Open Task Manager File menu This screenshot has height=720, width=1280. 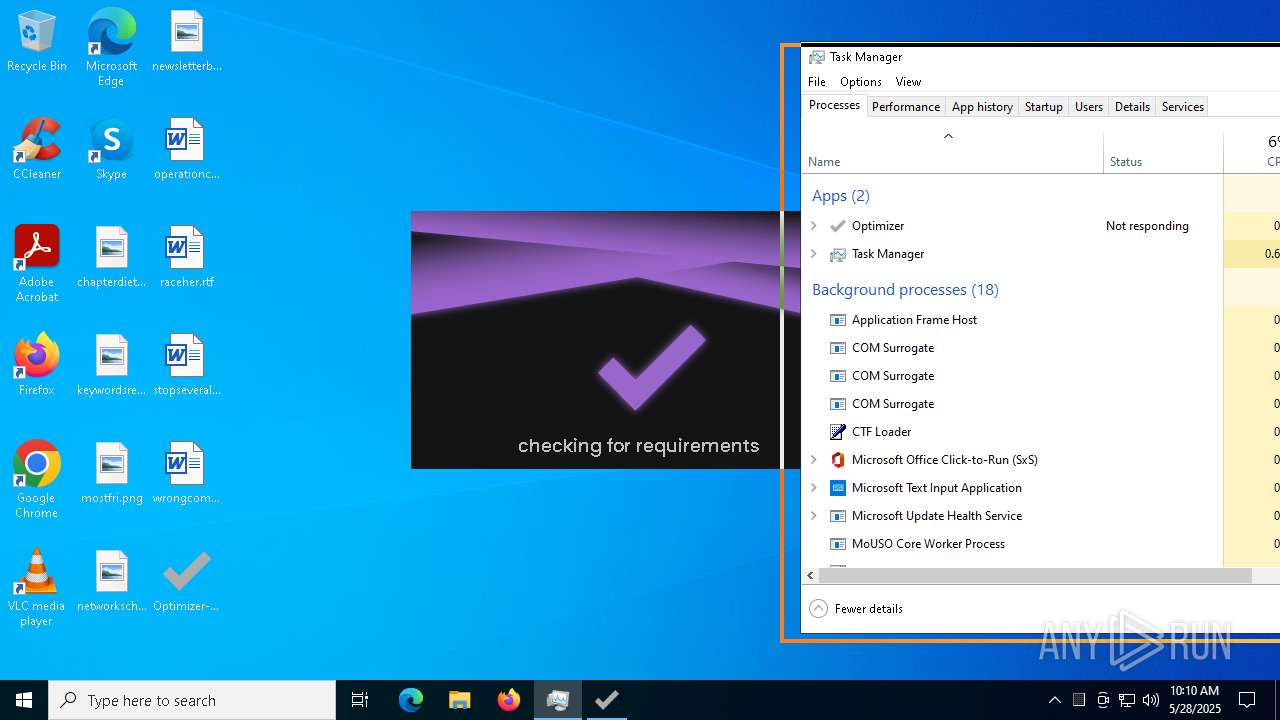point(817,82)
